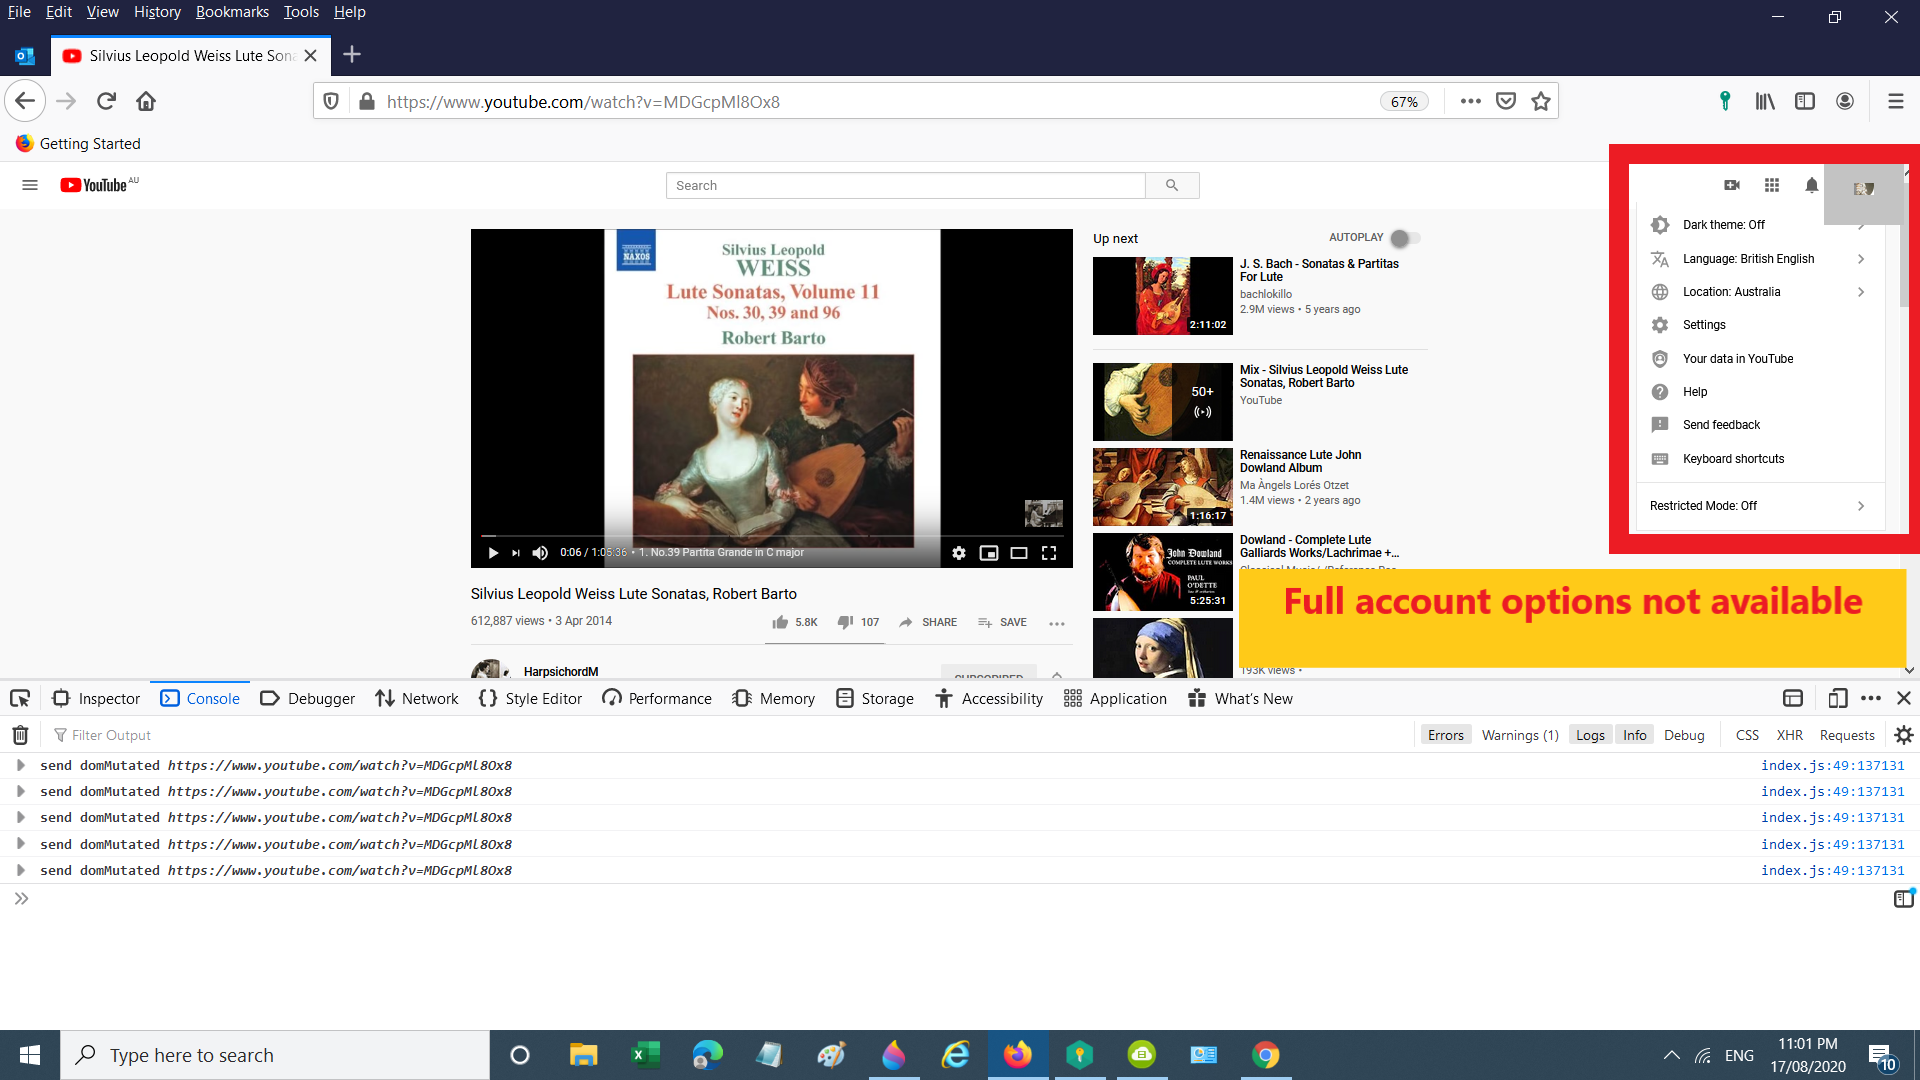
Task: Clear console output with the trash icon
Action: click(x=20, y=735)
